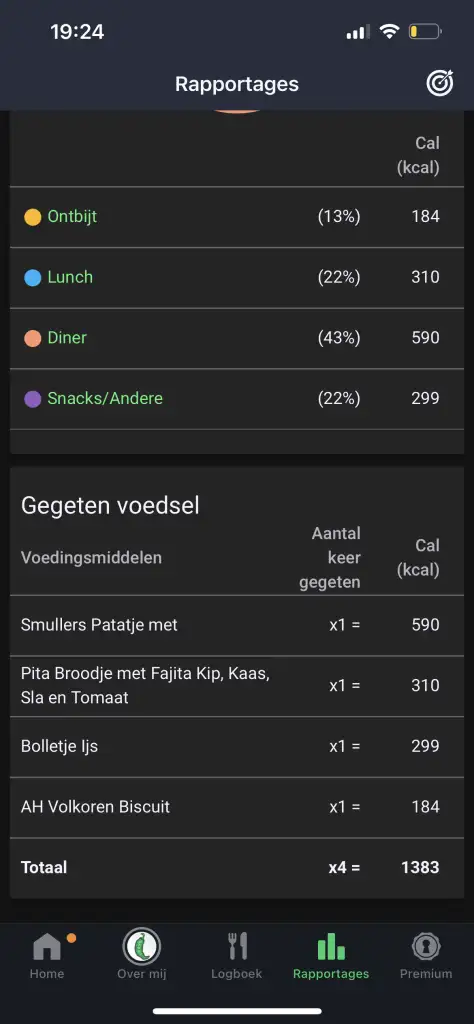Tap the yellow Ontbijt color dot
The width and height of the screenshot is (474, 1024).
33,217
